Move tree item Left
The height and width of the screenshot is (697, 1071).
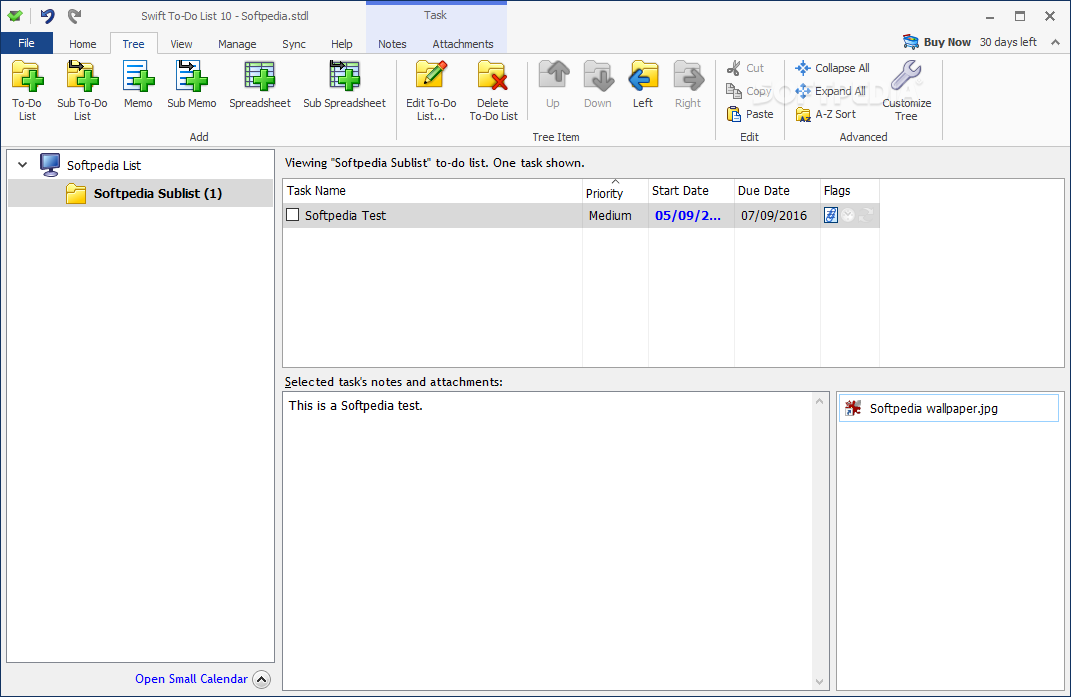point(643,85)
